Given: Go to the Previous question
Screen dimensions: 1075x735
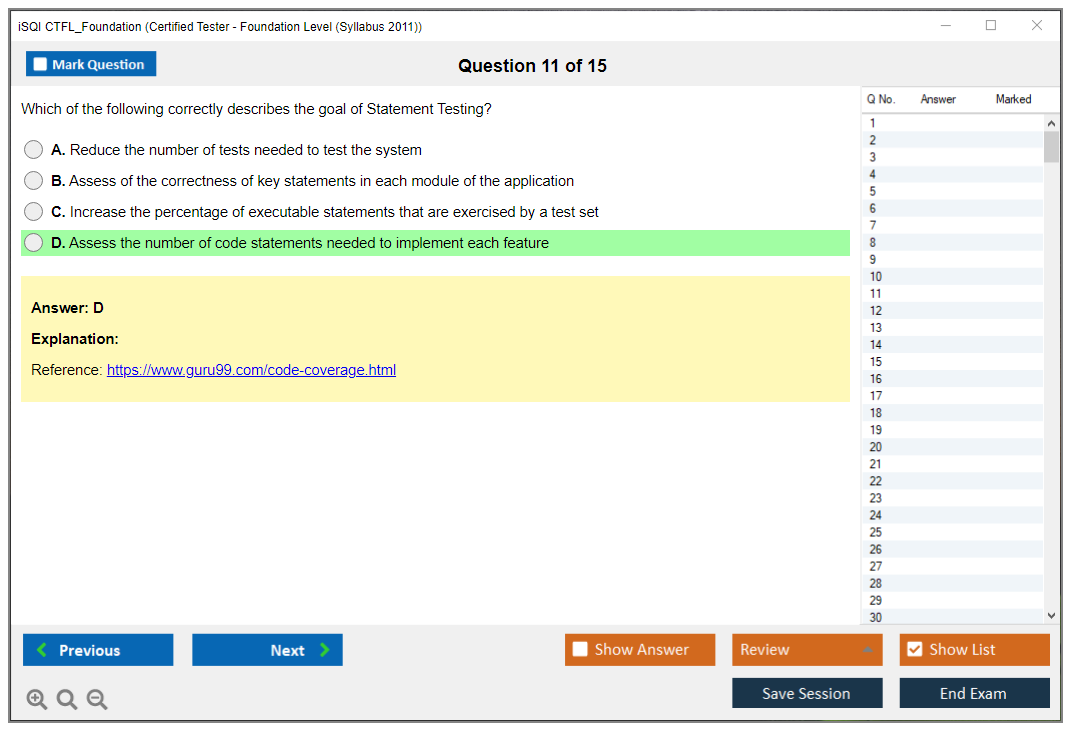Looking at the screenshot, I should pos(98,650).
